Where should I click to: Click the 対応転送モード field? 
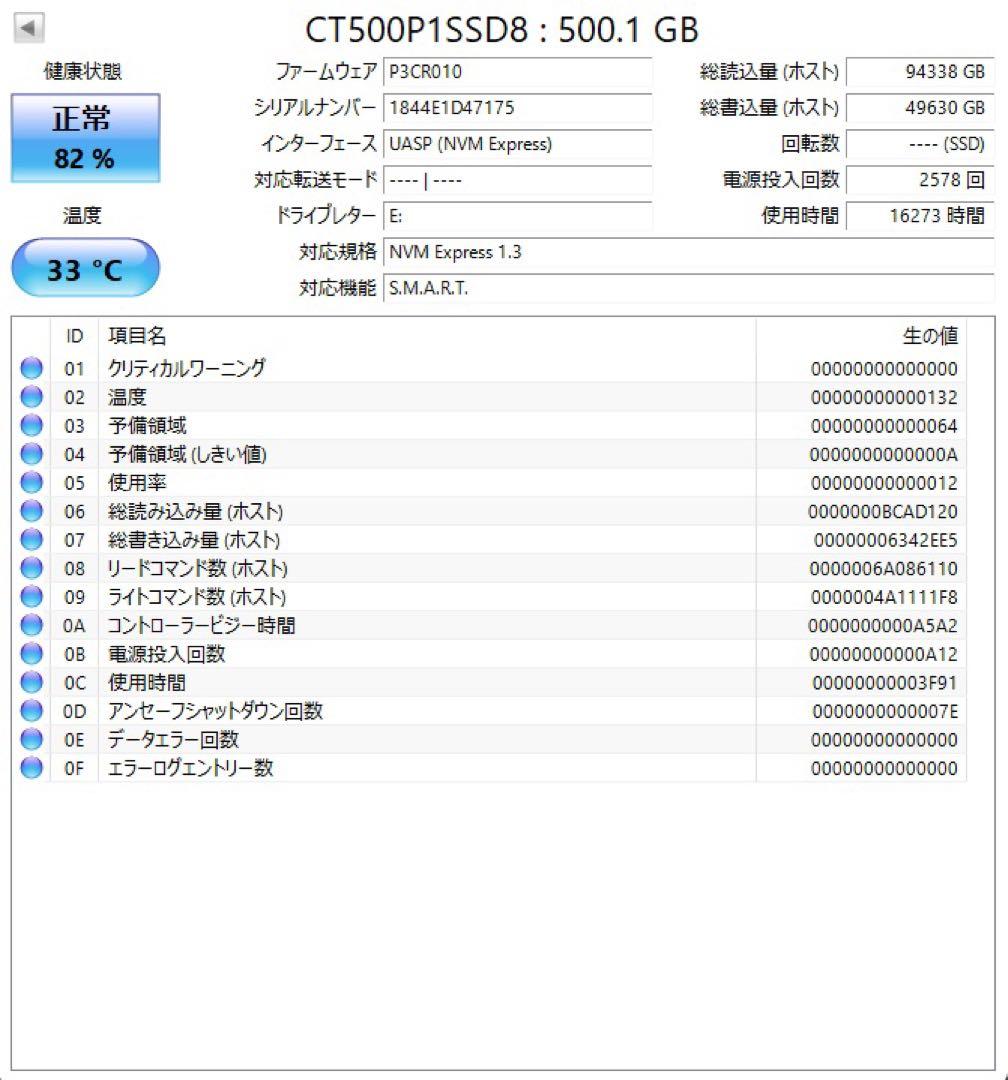[517, 180]
